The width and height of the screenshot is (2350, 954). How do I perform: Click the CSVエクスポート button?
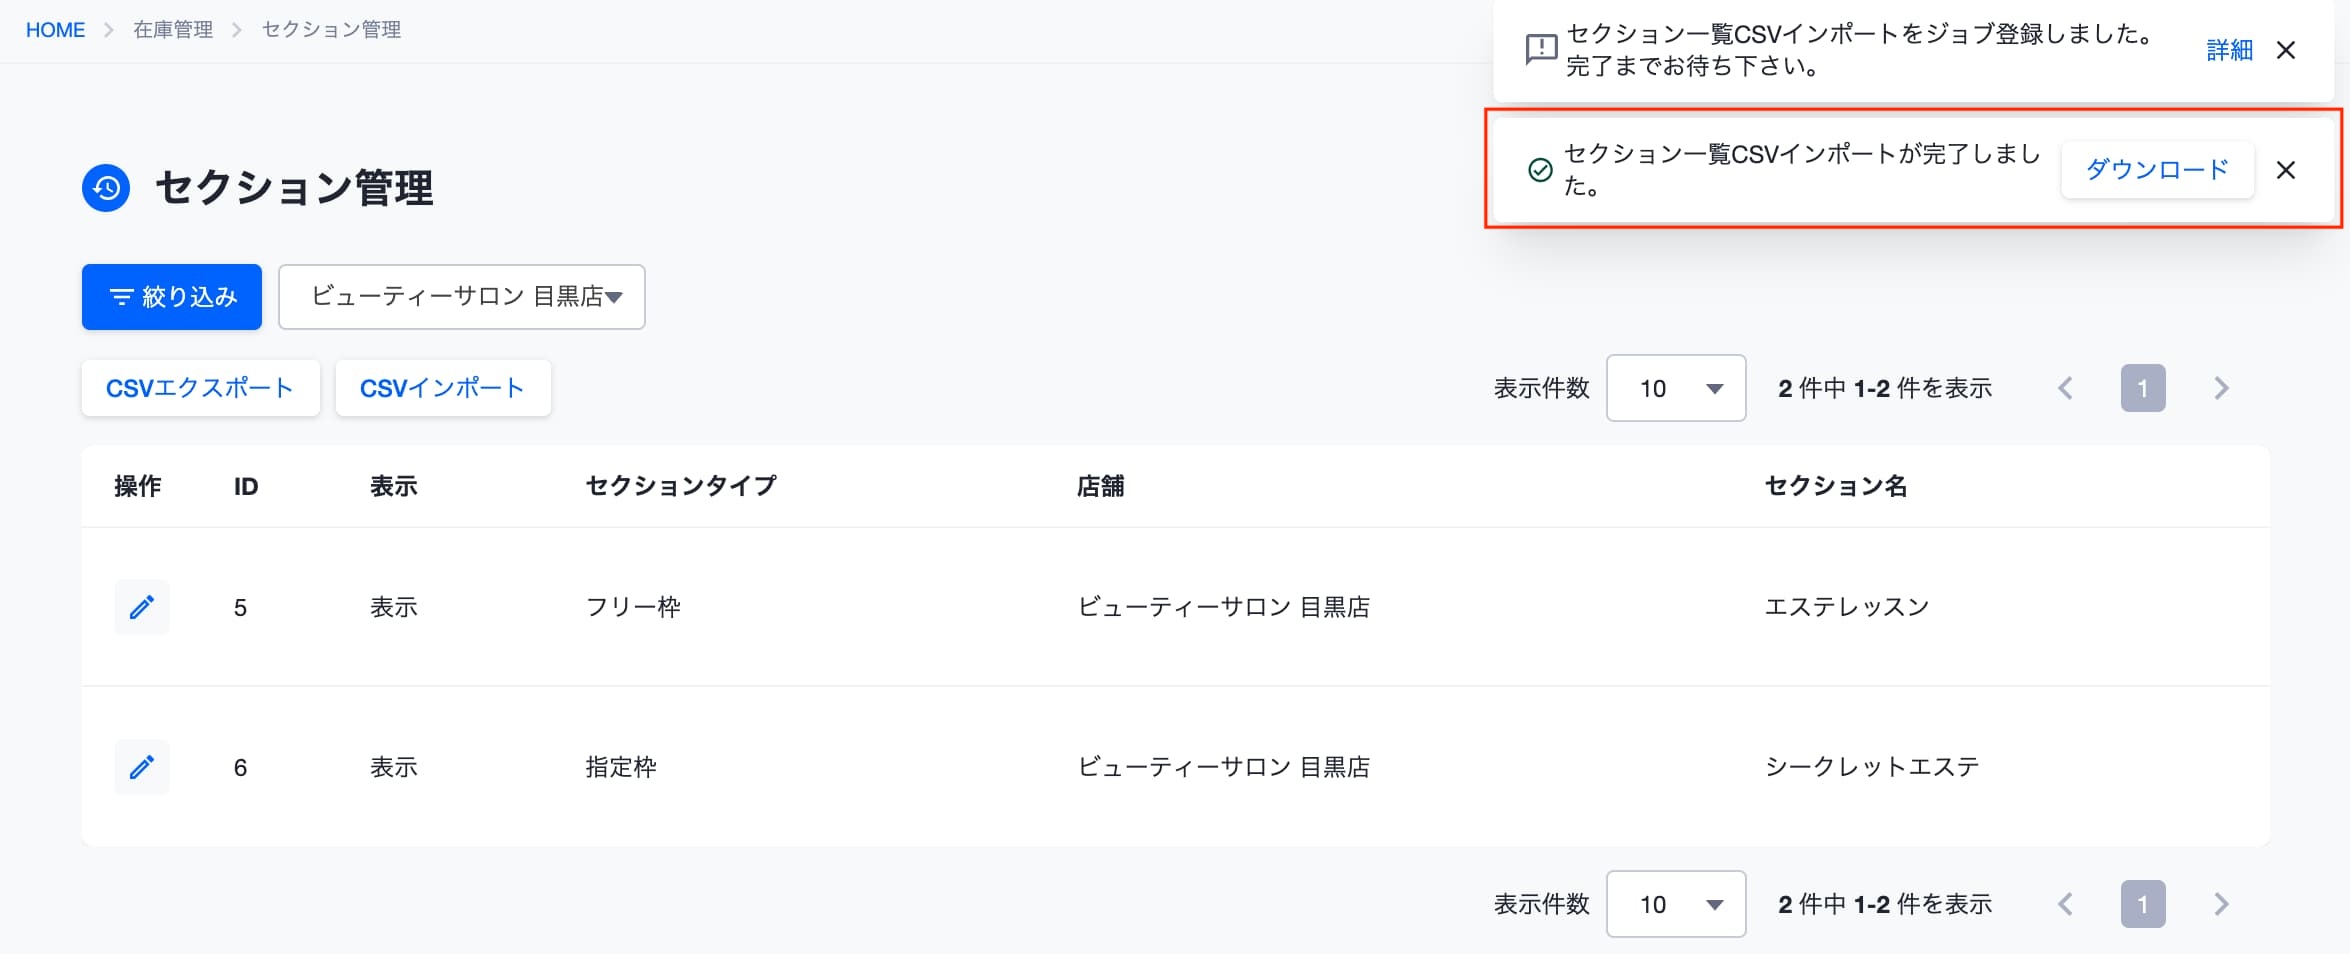[x=201, y=388]
